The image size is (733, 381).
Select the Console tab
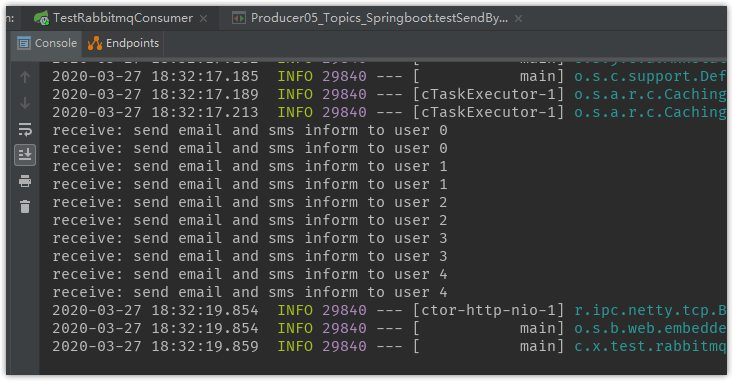(x=47, y=43)
